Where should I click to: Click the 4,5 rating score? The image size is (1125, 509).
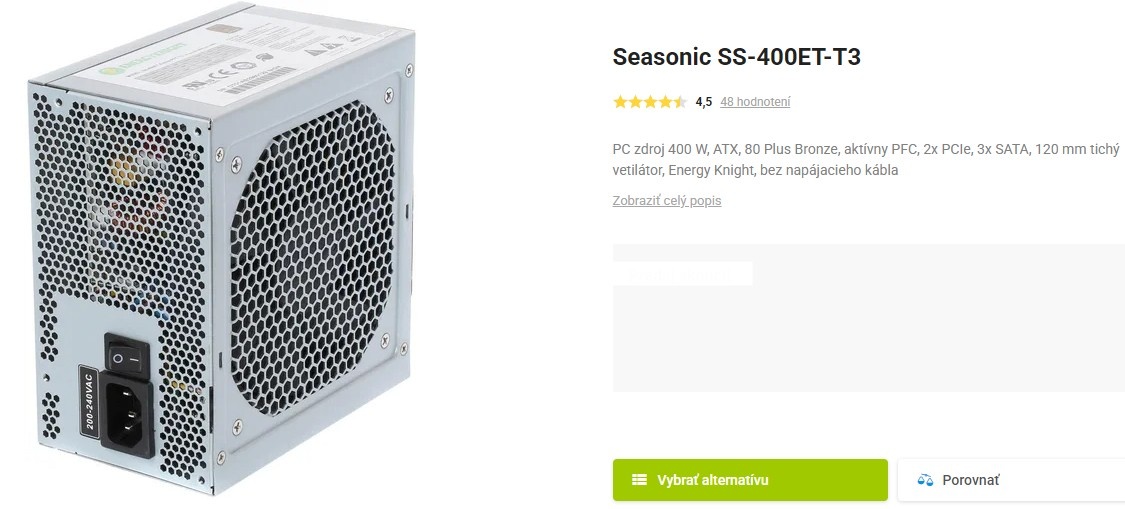click(x=703, y=102)
